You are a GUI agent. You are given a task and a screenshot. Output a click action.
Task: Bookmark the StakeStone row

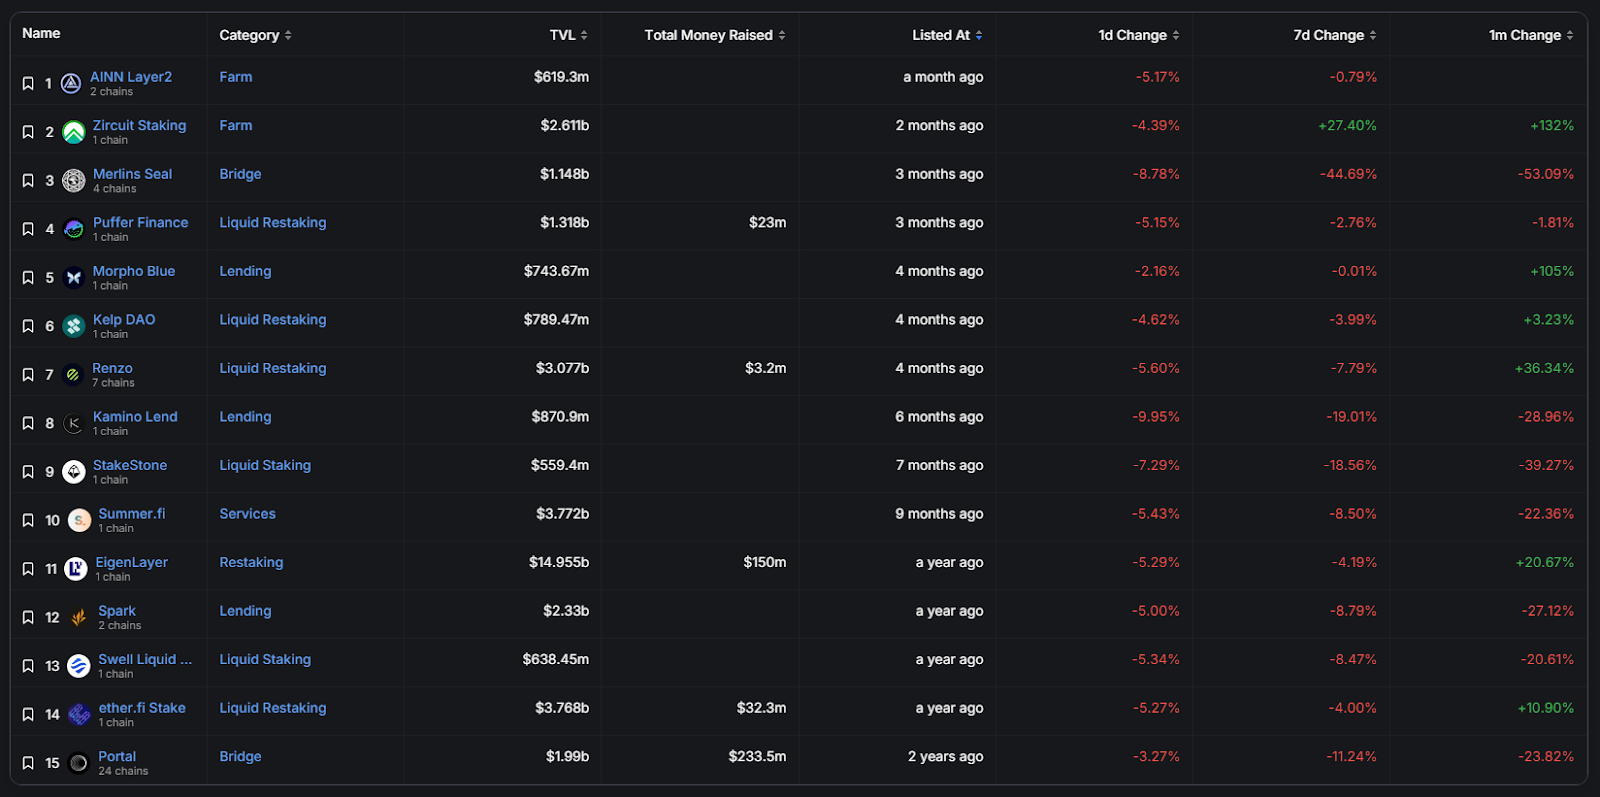pos(28,472)
